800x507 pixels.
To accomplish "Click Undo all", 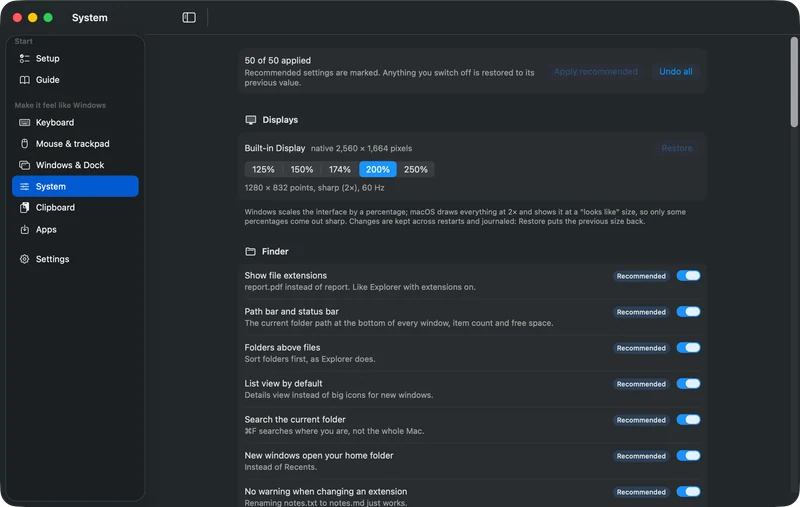I will (676, 71).
